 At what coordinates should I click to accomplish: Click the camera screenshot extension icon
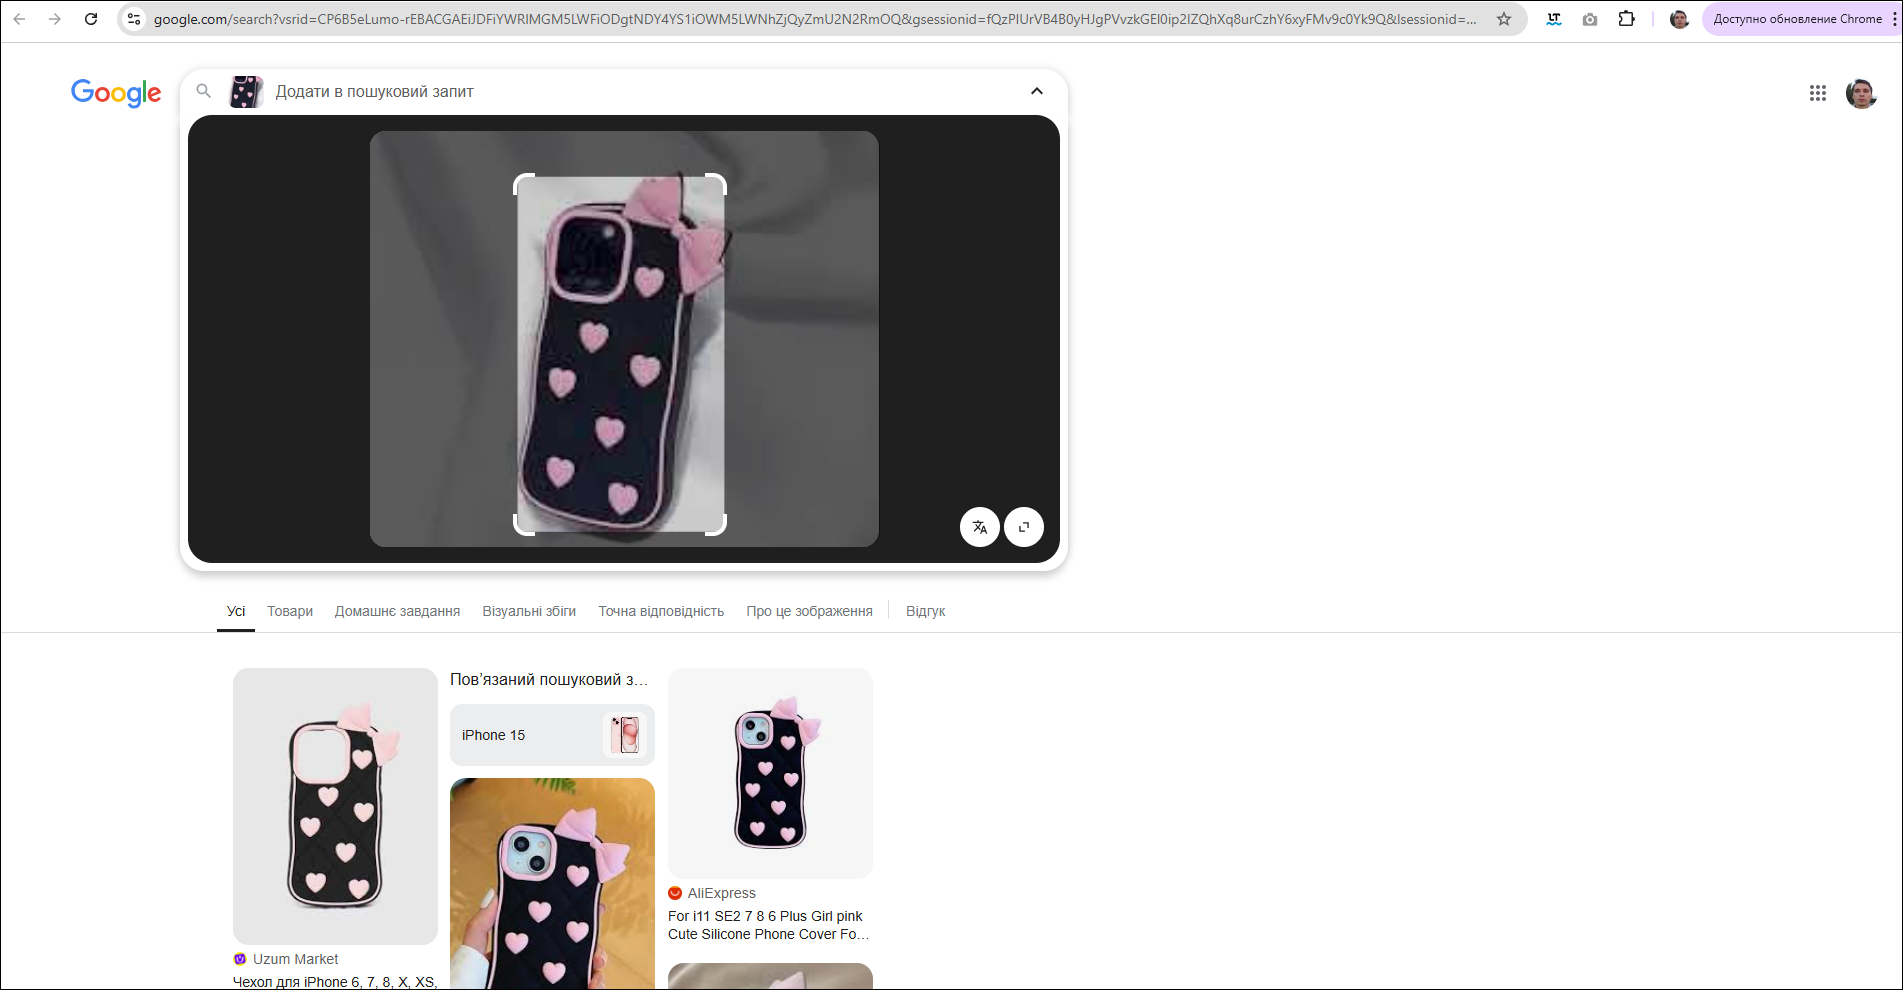[x=1590, y=19]
